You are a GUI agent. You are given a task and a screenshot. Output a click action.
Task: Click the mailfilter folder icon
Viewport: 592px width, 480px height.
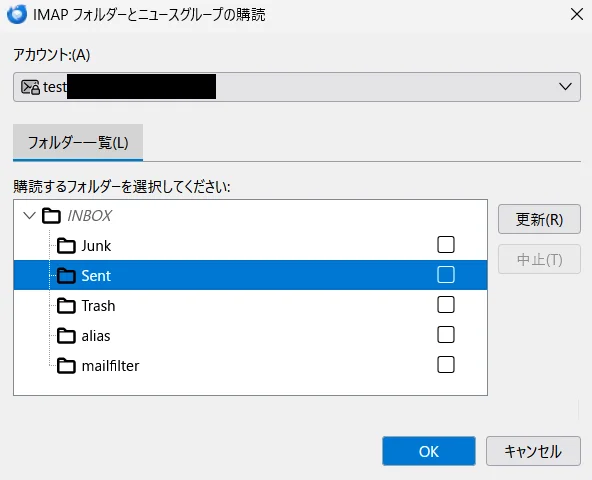(x=66, y=366)
